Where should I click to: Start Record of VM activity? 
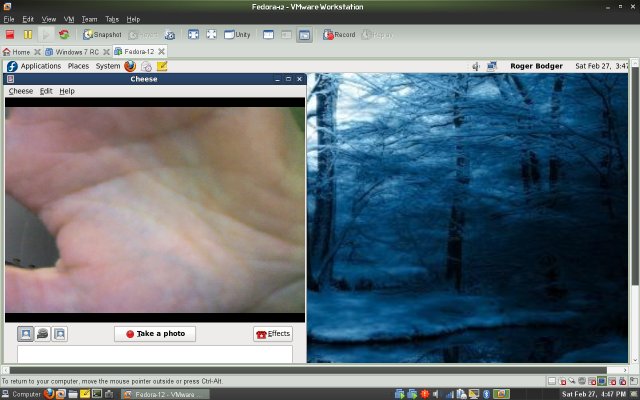pos(339,35)
